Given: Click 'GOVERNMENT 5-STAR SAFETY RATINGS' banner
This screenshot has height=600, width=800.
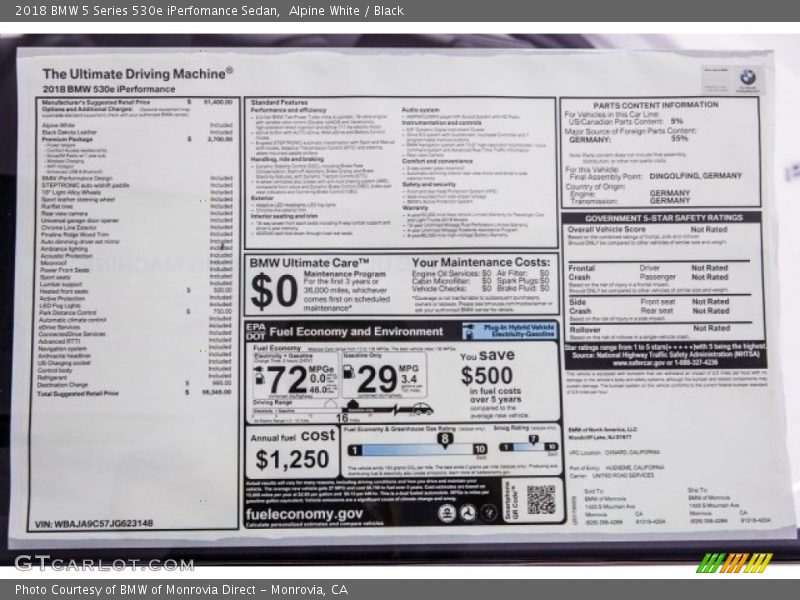Looking at the screenshot, I should coord(664,218).
